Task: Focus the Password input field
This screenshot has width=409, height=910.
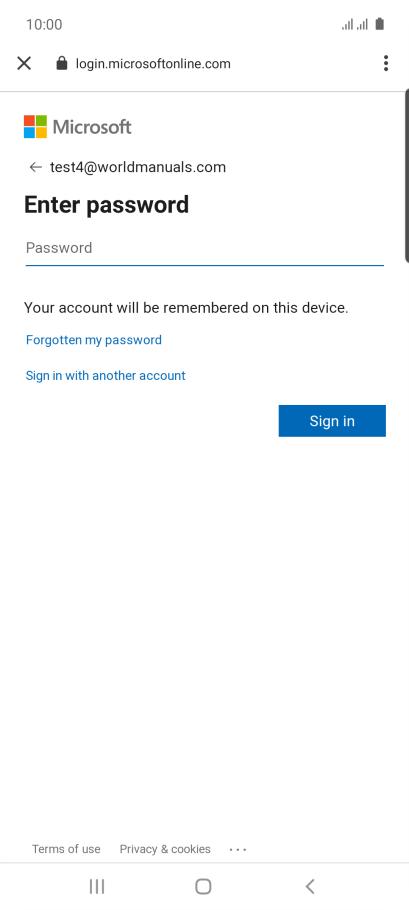Action: click(x=205, y=248)
